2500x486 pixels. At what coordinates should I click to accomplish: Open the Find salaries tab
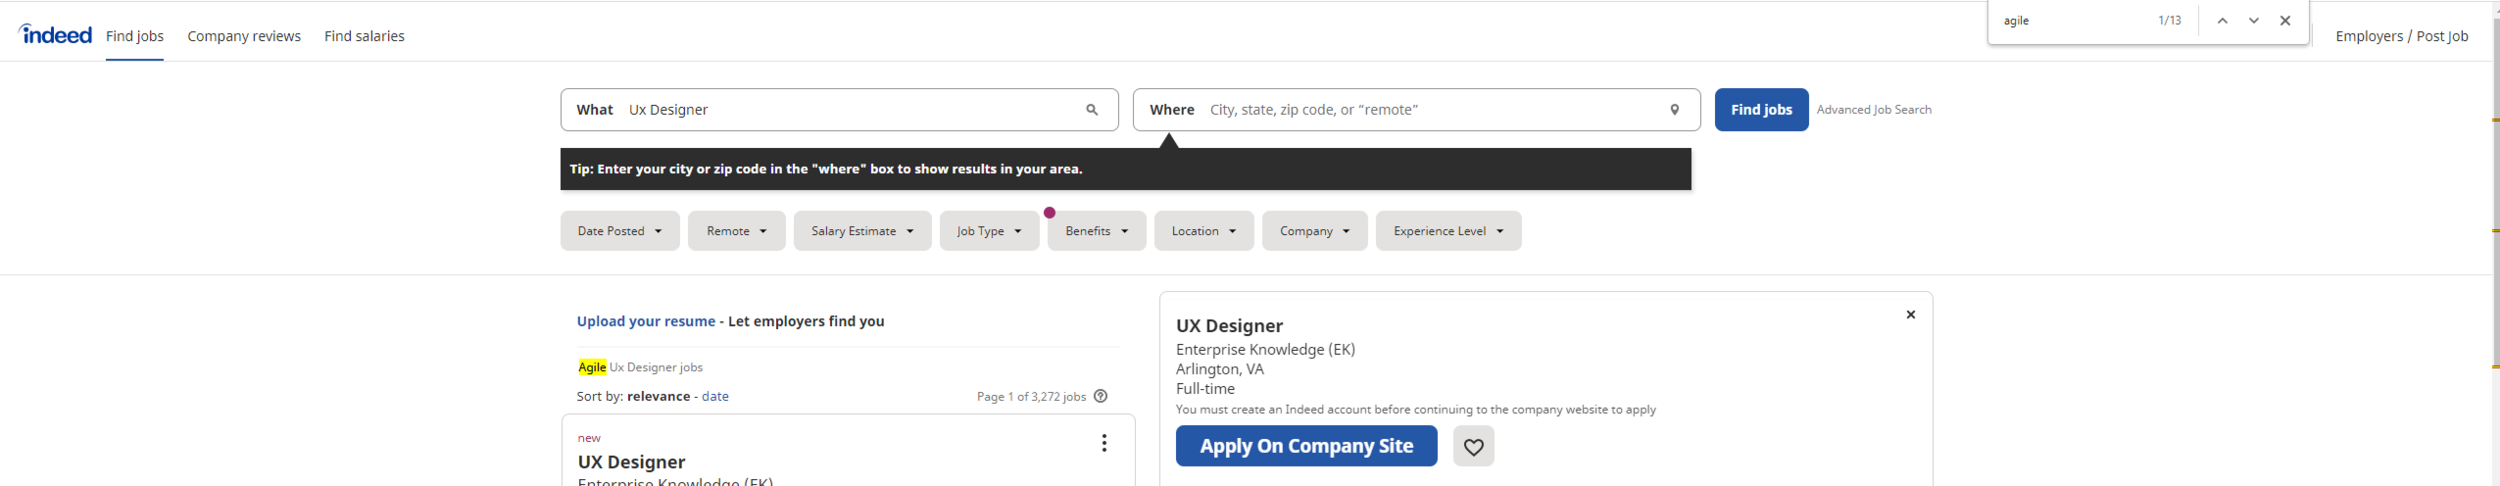point(364,36)
